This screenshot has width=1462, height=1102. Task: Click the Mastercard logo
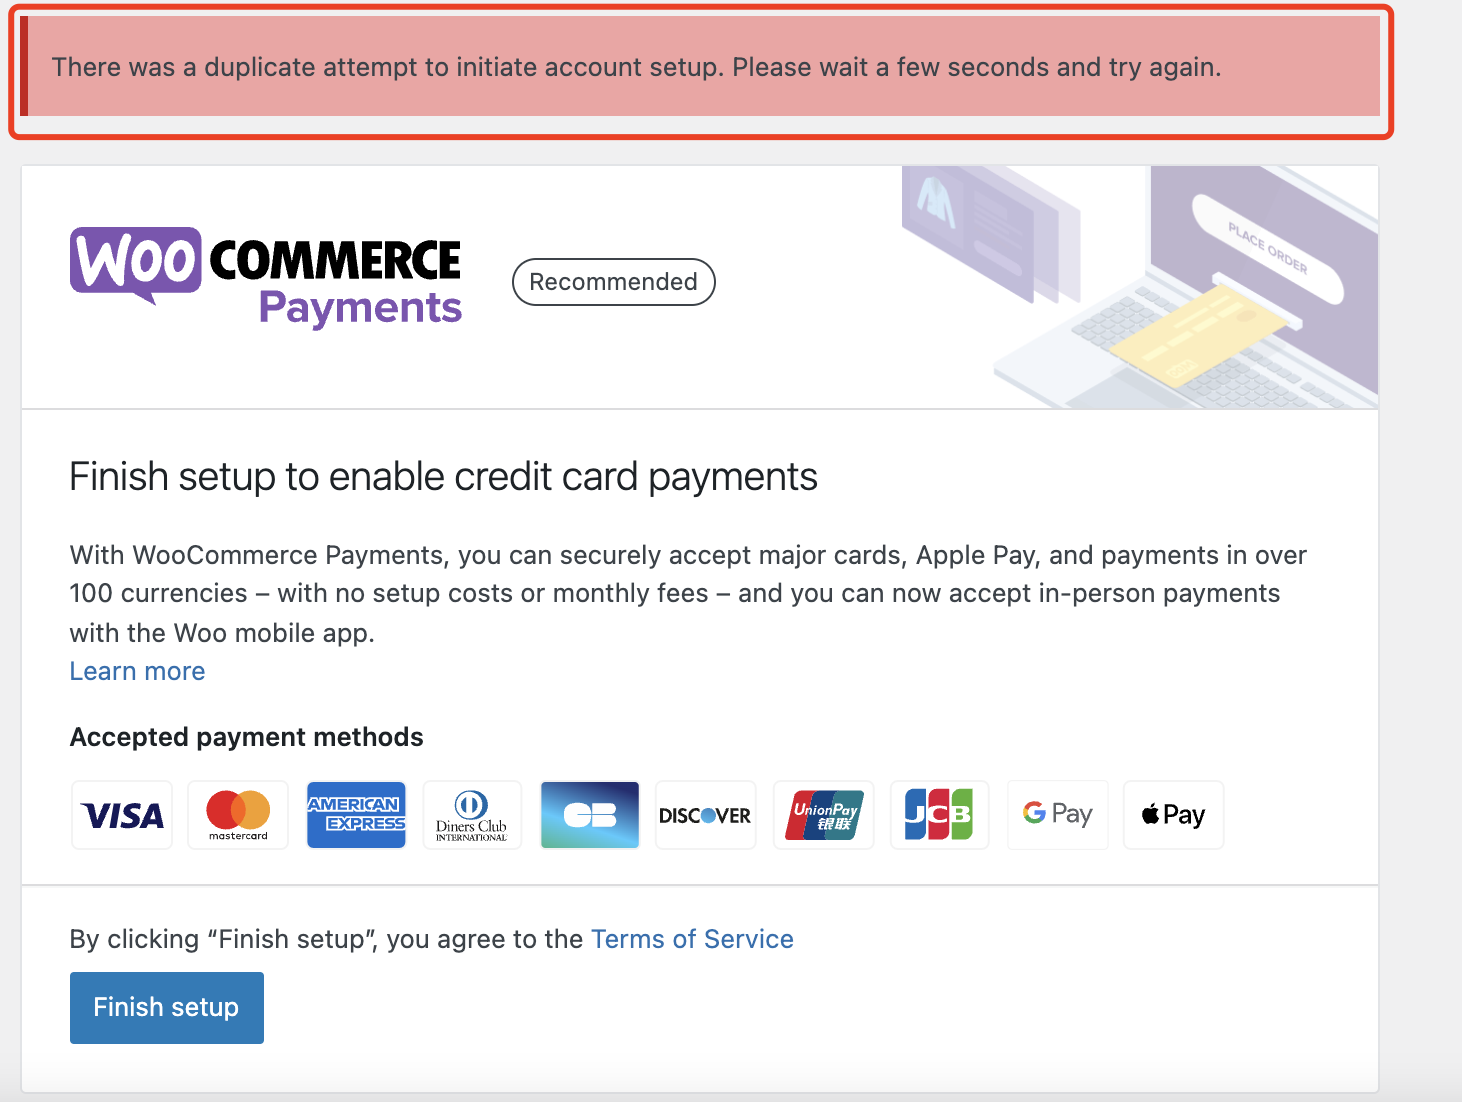click(x=237, y=815)
